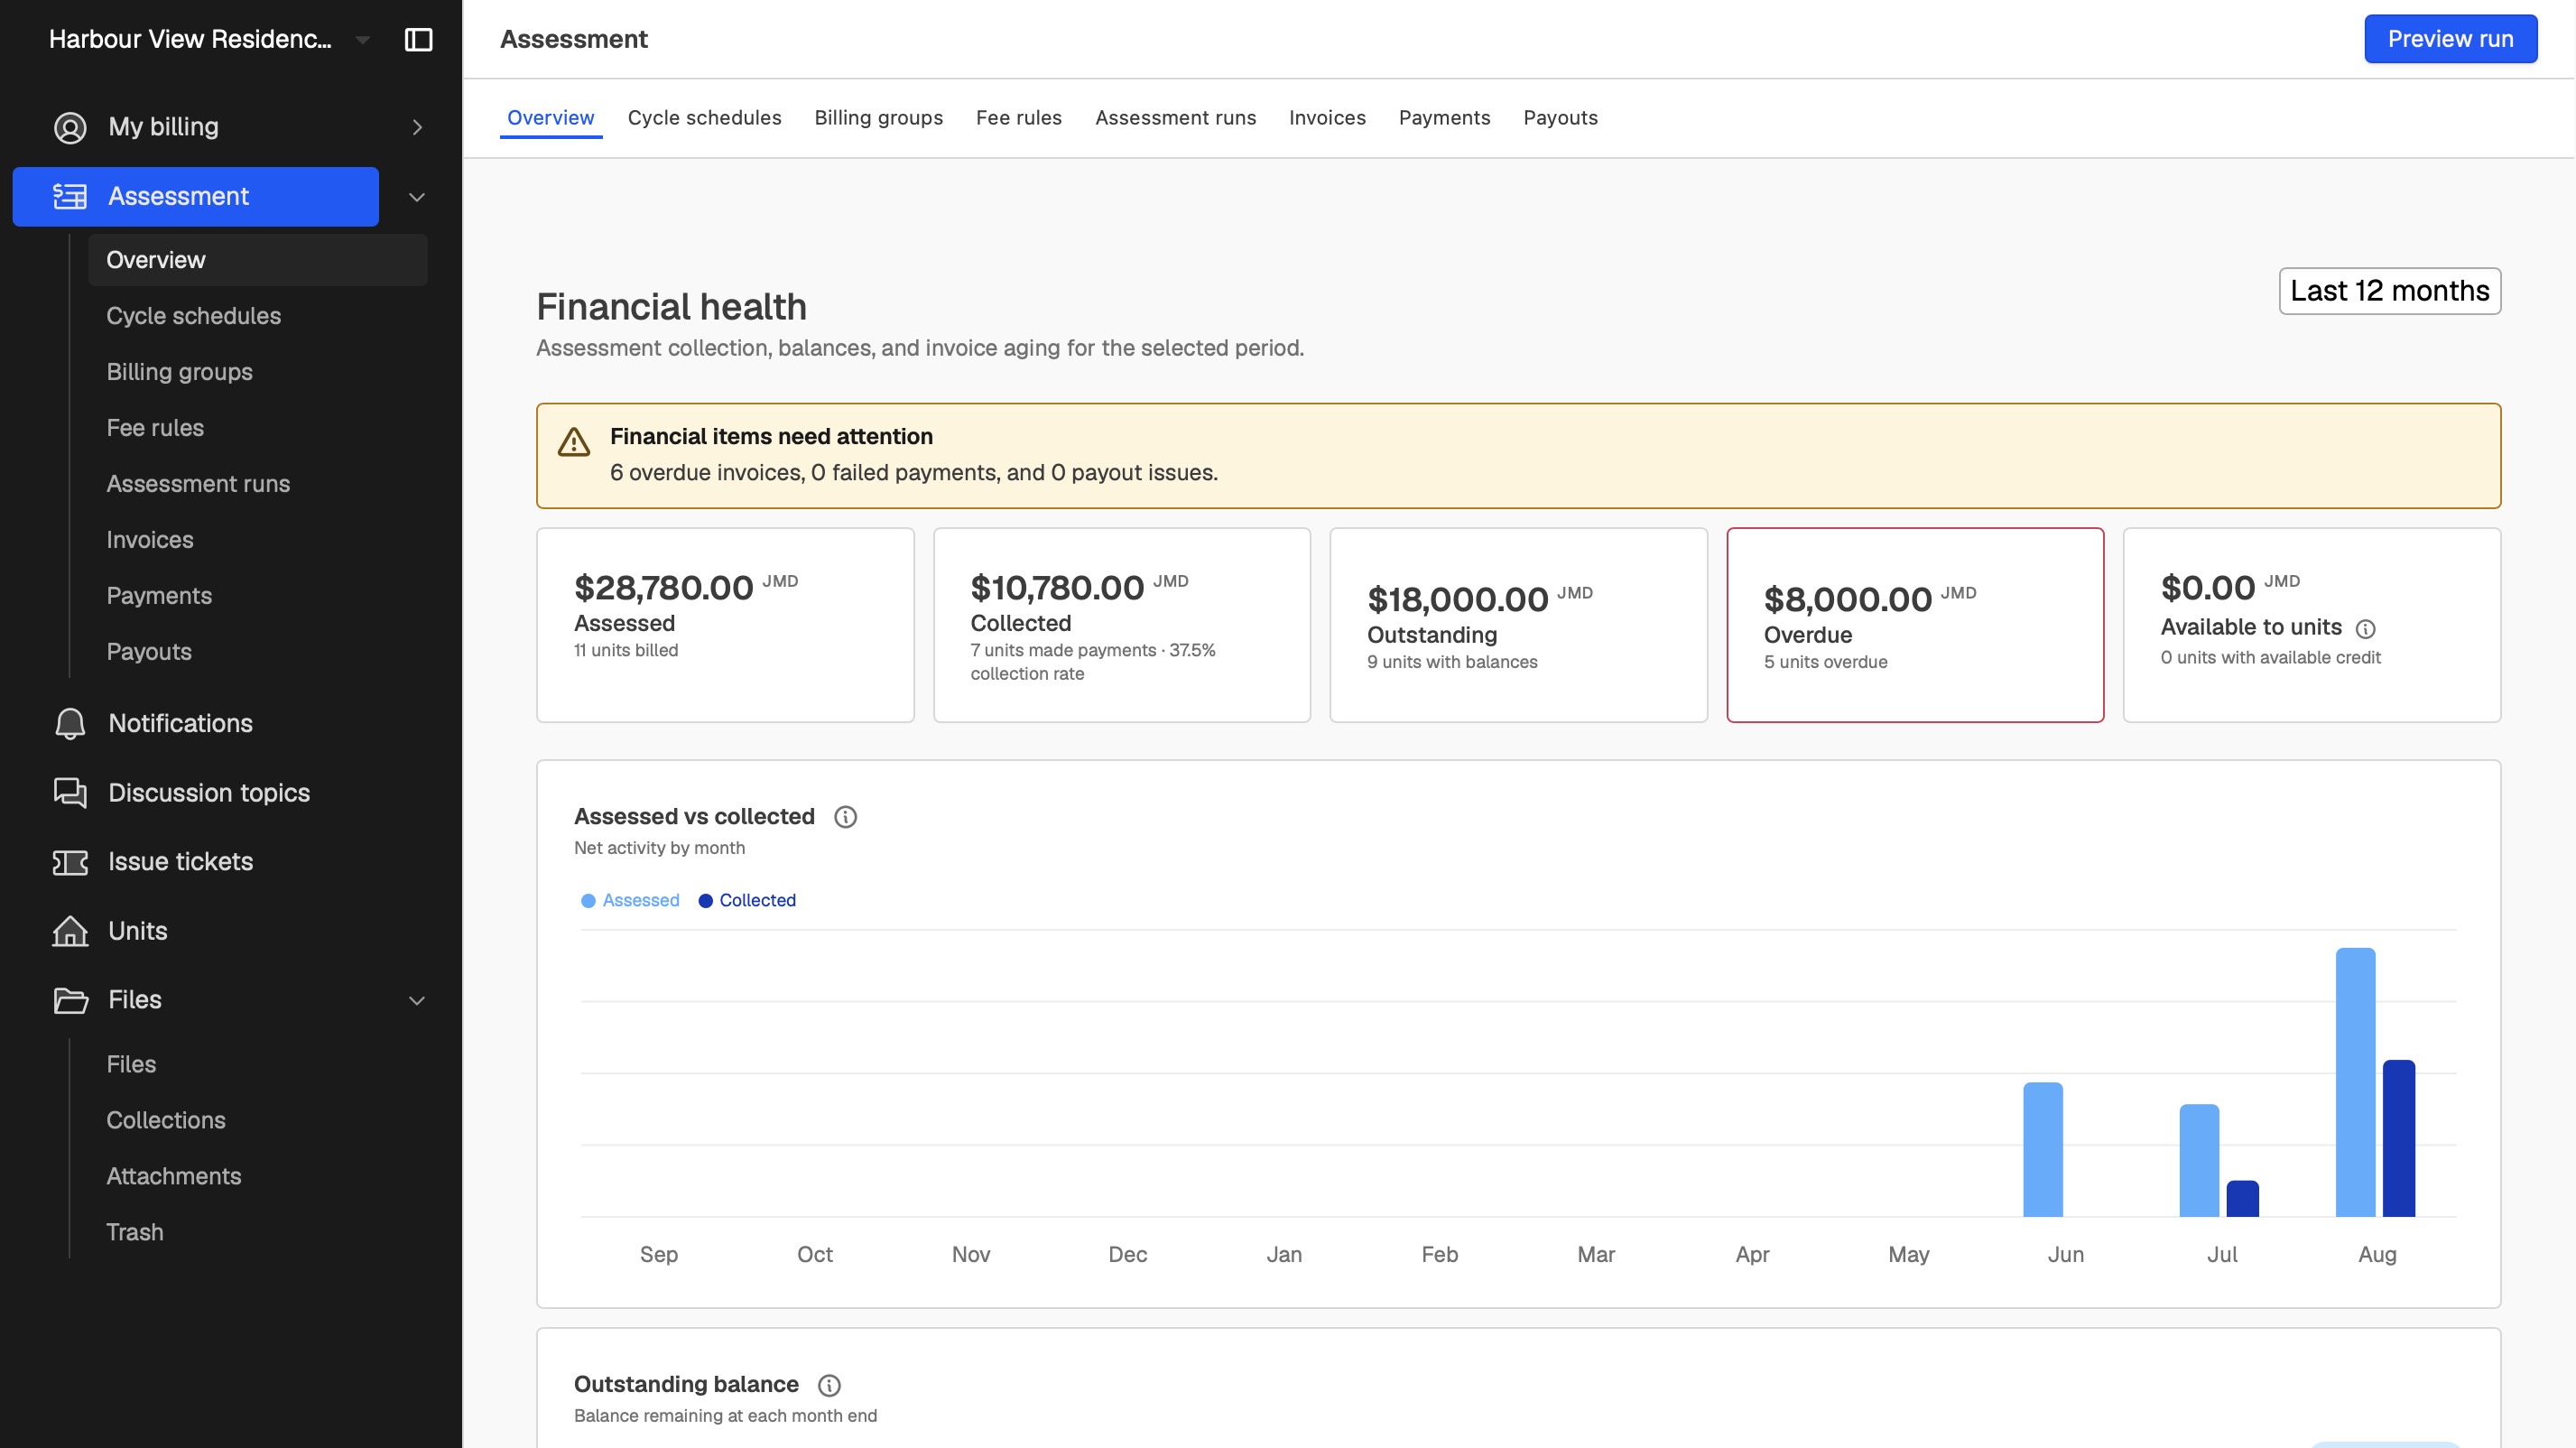Viewport: 2576px width, 1448px height.
Task: Click the June Assessed bar in chart
Action: pyautogui.click(x=2043, y=1150)
